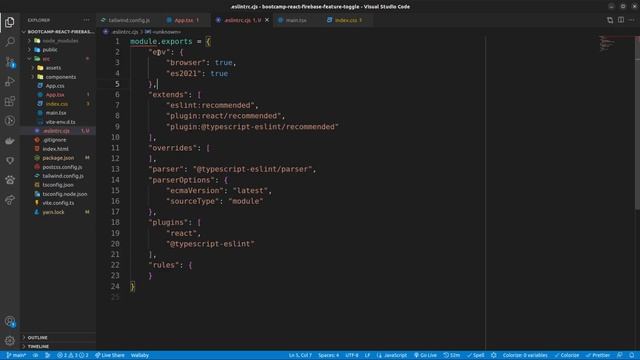The image size is (640, 360).
Task: Click the Prettier status bar item
Action: coord(598,355)
